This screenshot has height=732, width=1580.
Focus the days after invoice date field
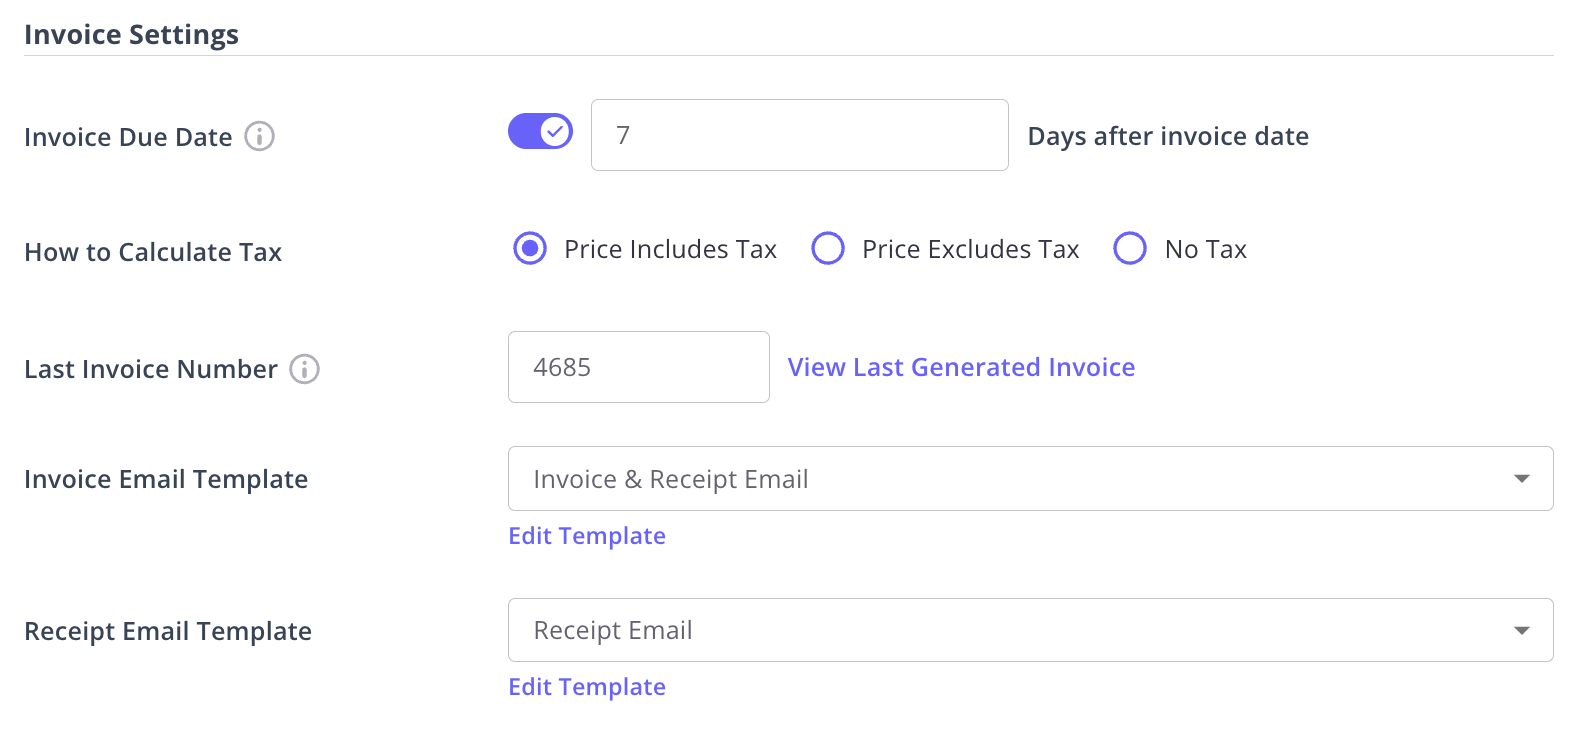coord(800,135)
